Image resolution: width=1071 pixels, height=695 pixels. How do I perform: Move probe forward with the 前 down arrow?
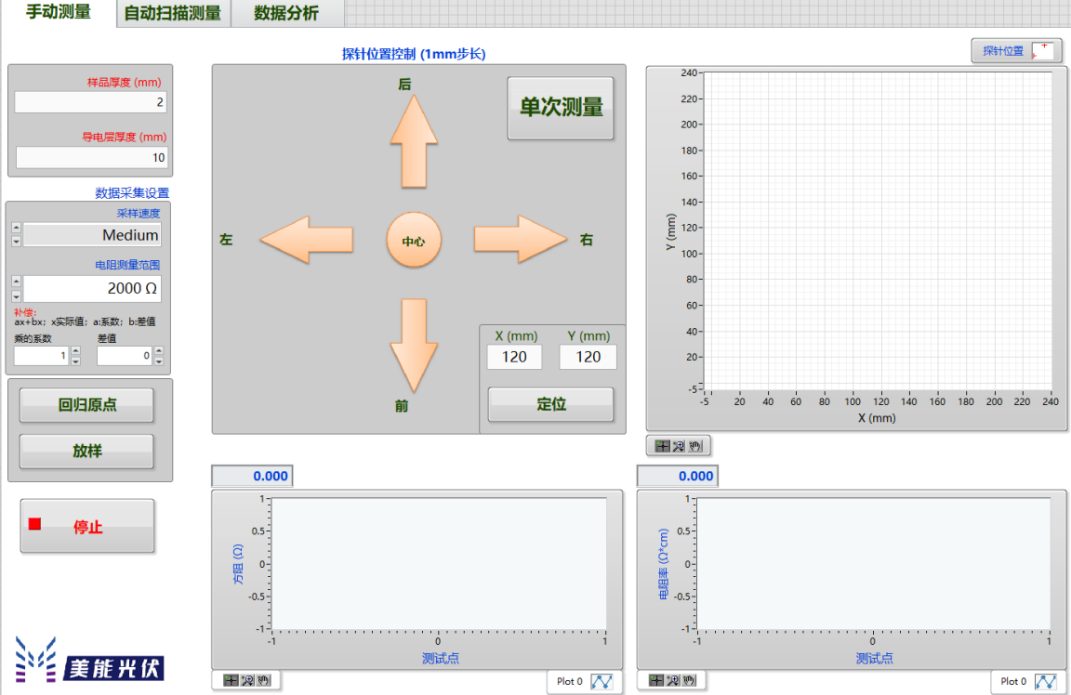pos(414,345)
